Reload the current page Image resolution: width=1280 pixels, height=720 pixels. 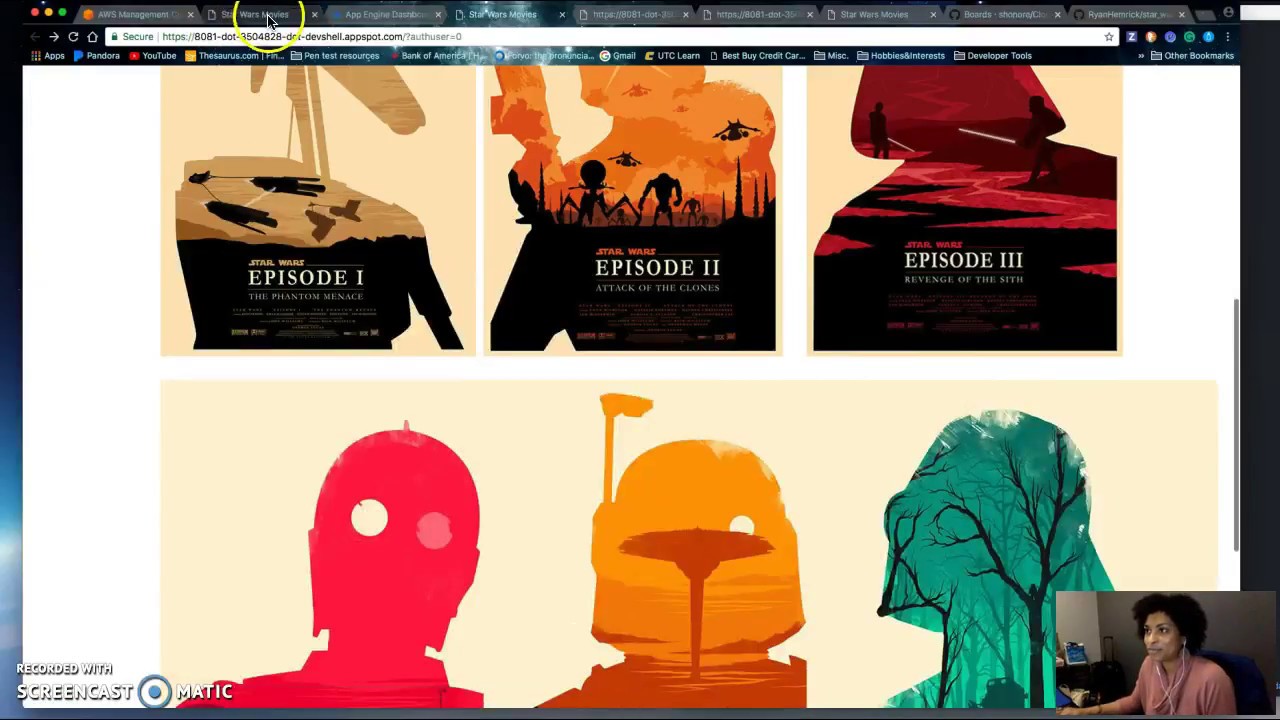[73, 37]
